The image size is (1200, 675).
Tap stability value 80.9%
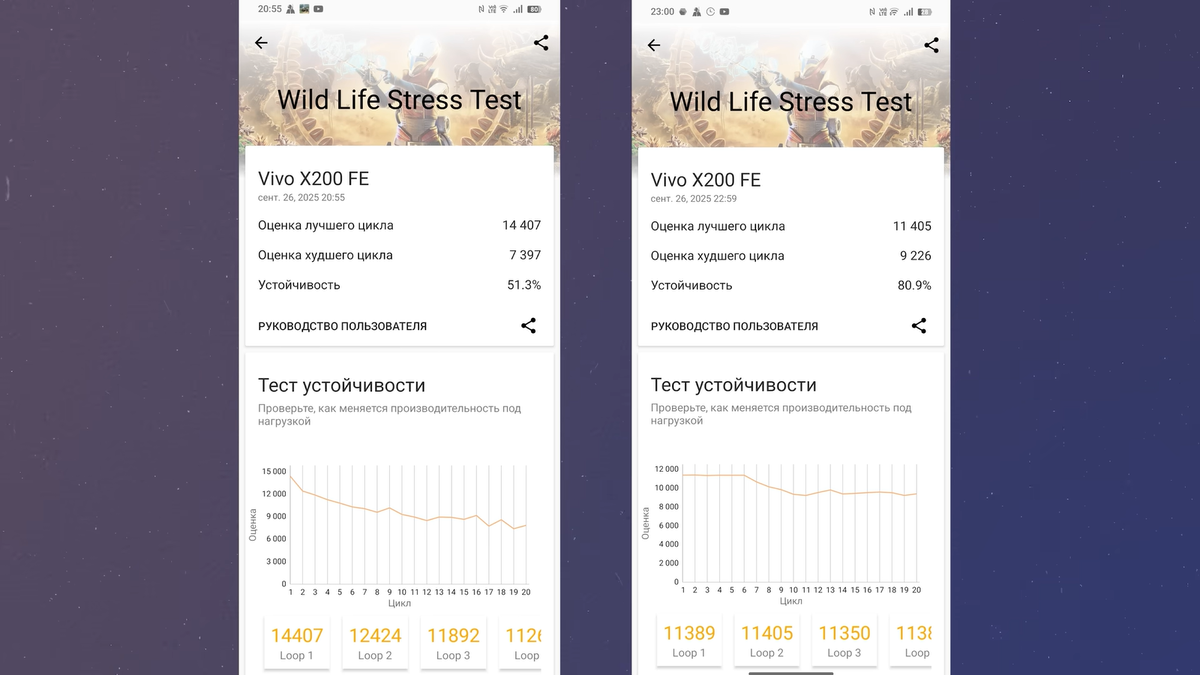[914, 285]
